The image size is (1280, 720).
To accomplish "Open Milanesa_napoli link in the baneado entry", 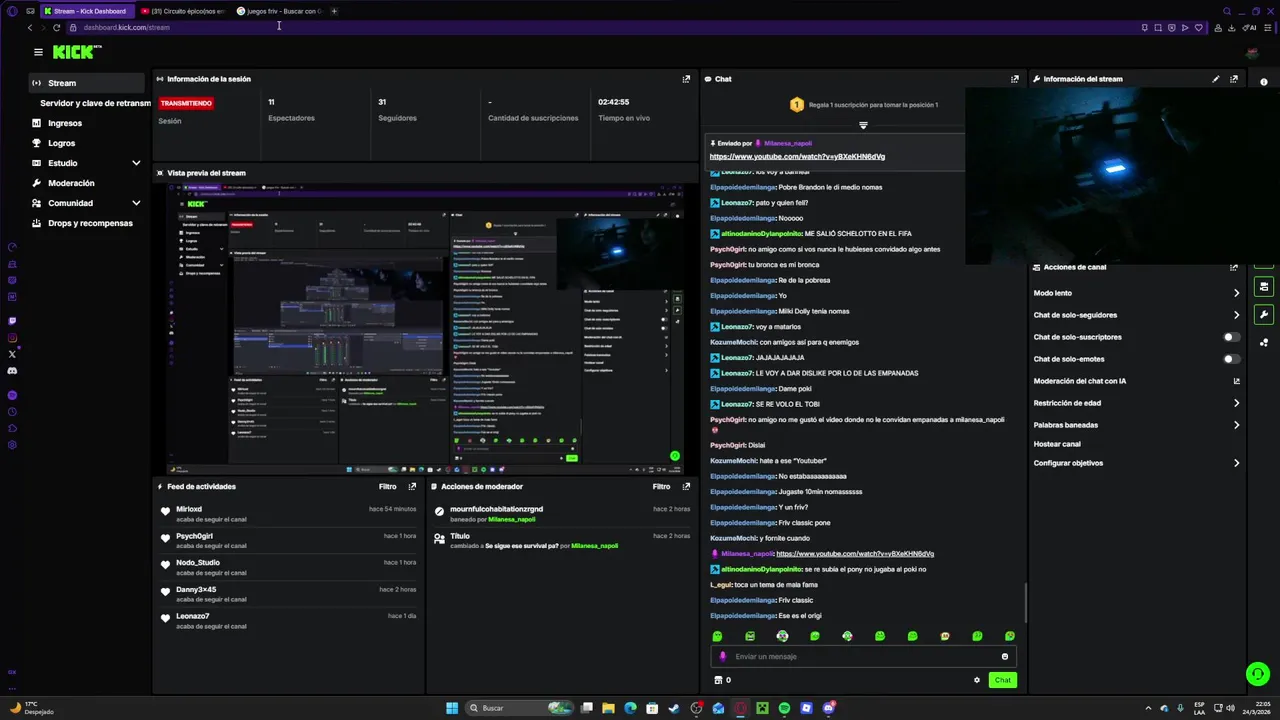I will [512, 519].
